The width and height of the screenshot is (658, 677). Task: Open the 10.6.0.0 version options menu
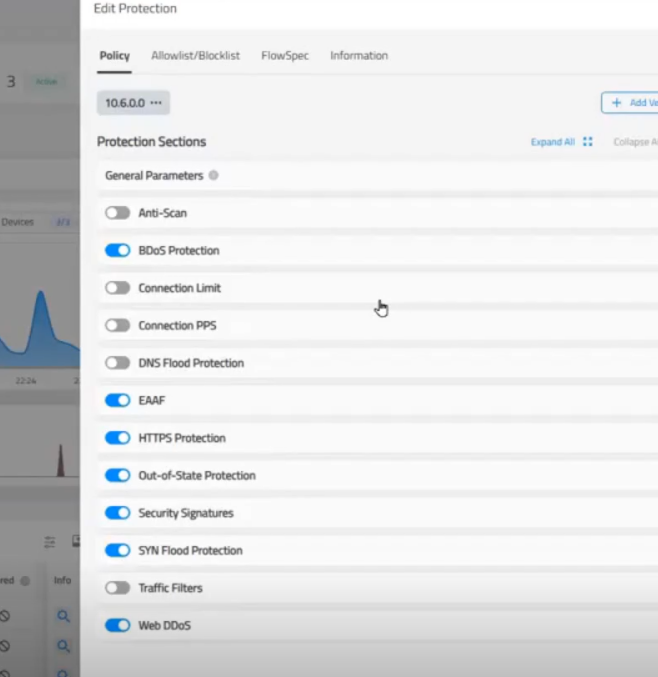(156, 103)
